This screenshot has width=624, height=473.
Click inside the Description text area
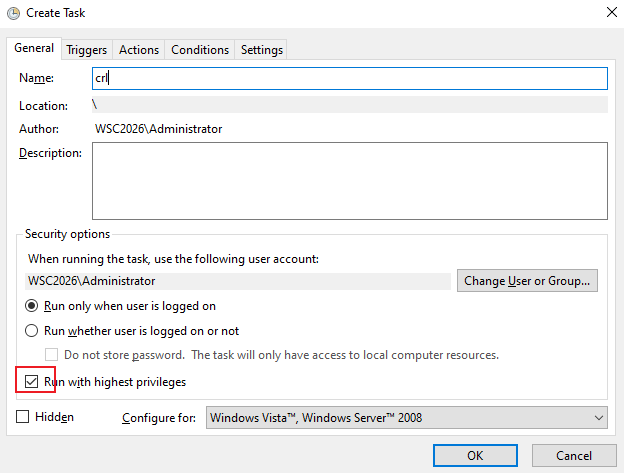[x=350, y=181]
